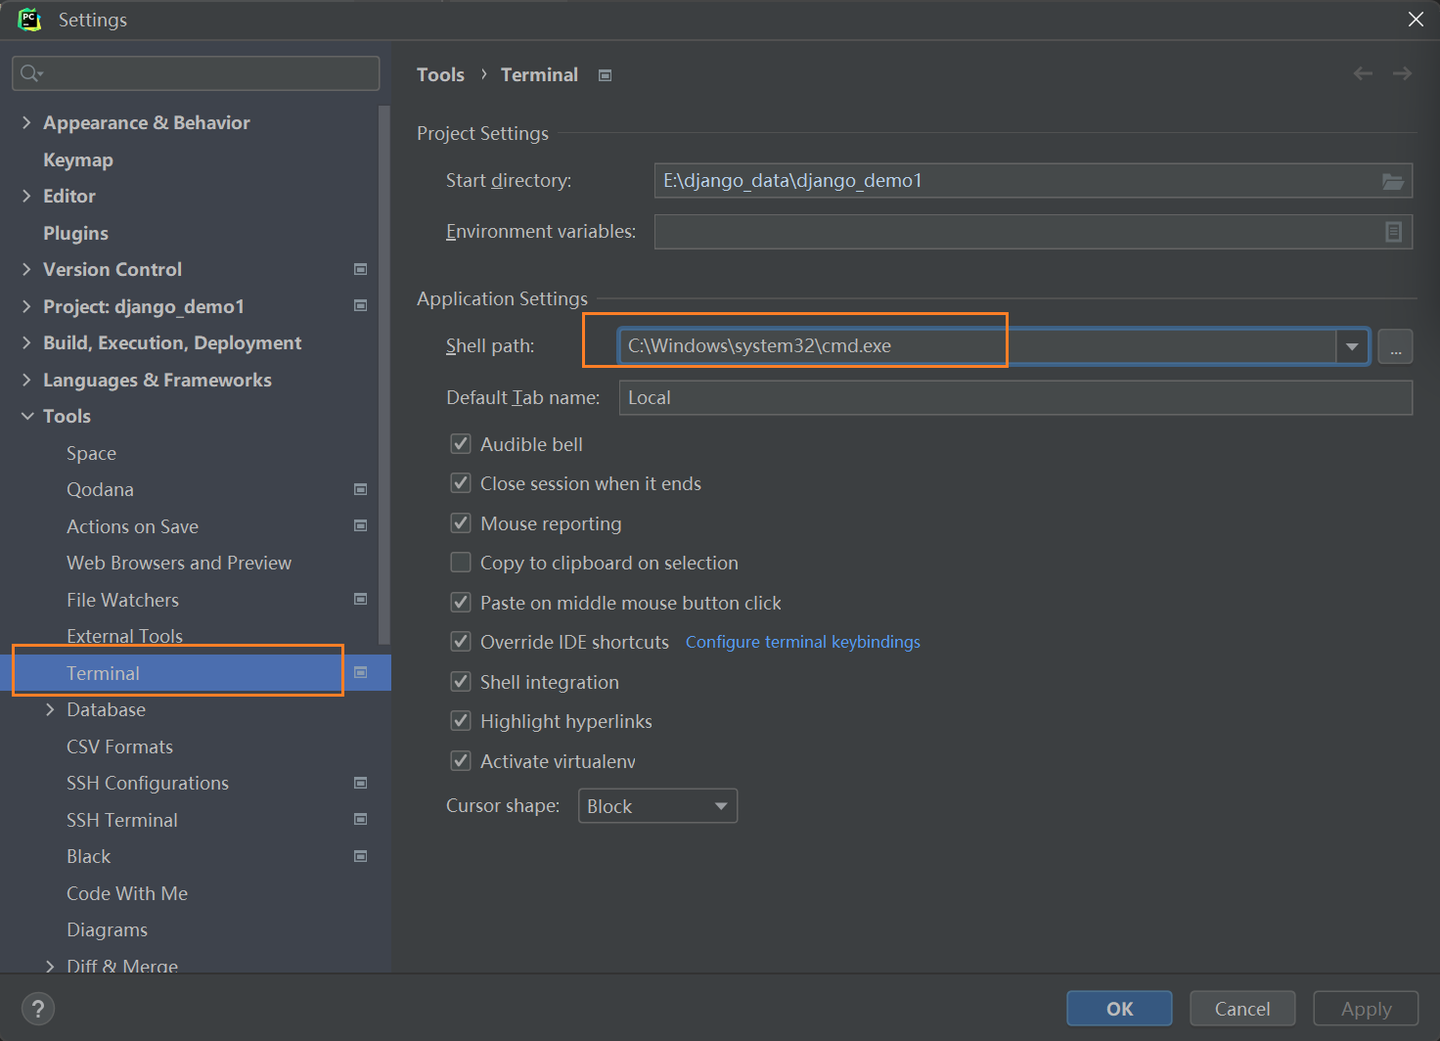Click the Apply button

(x=1366, y=1008)
